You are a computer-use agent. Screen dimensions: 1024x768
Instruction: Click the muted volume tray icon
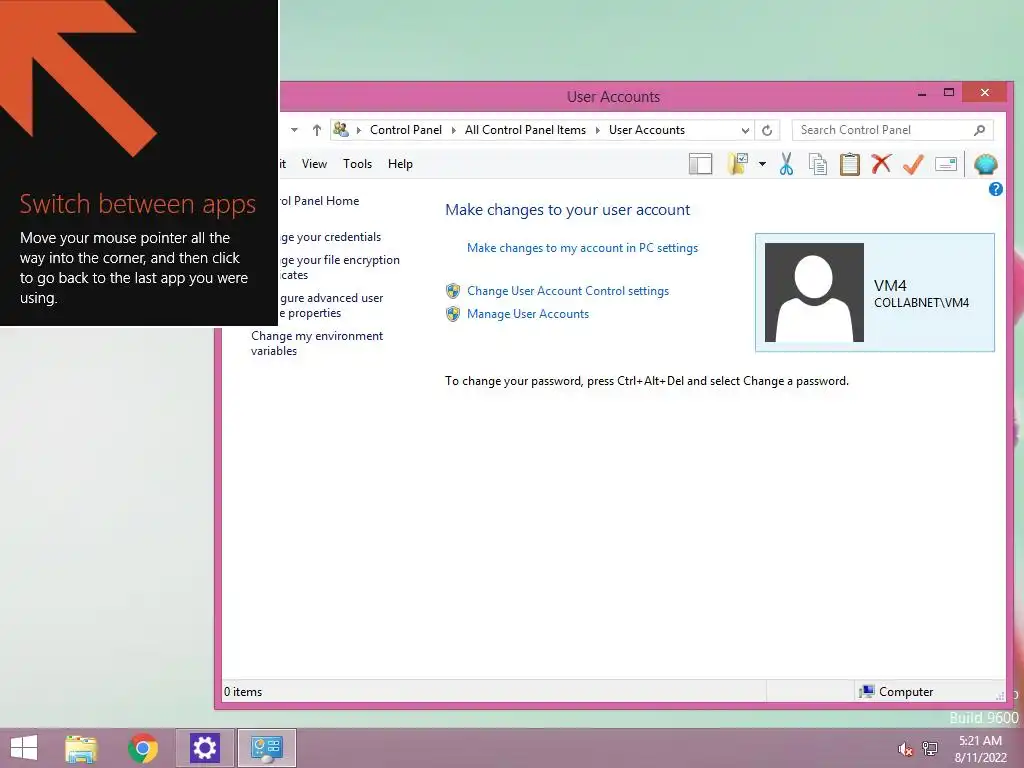coord(905,748)
